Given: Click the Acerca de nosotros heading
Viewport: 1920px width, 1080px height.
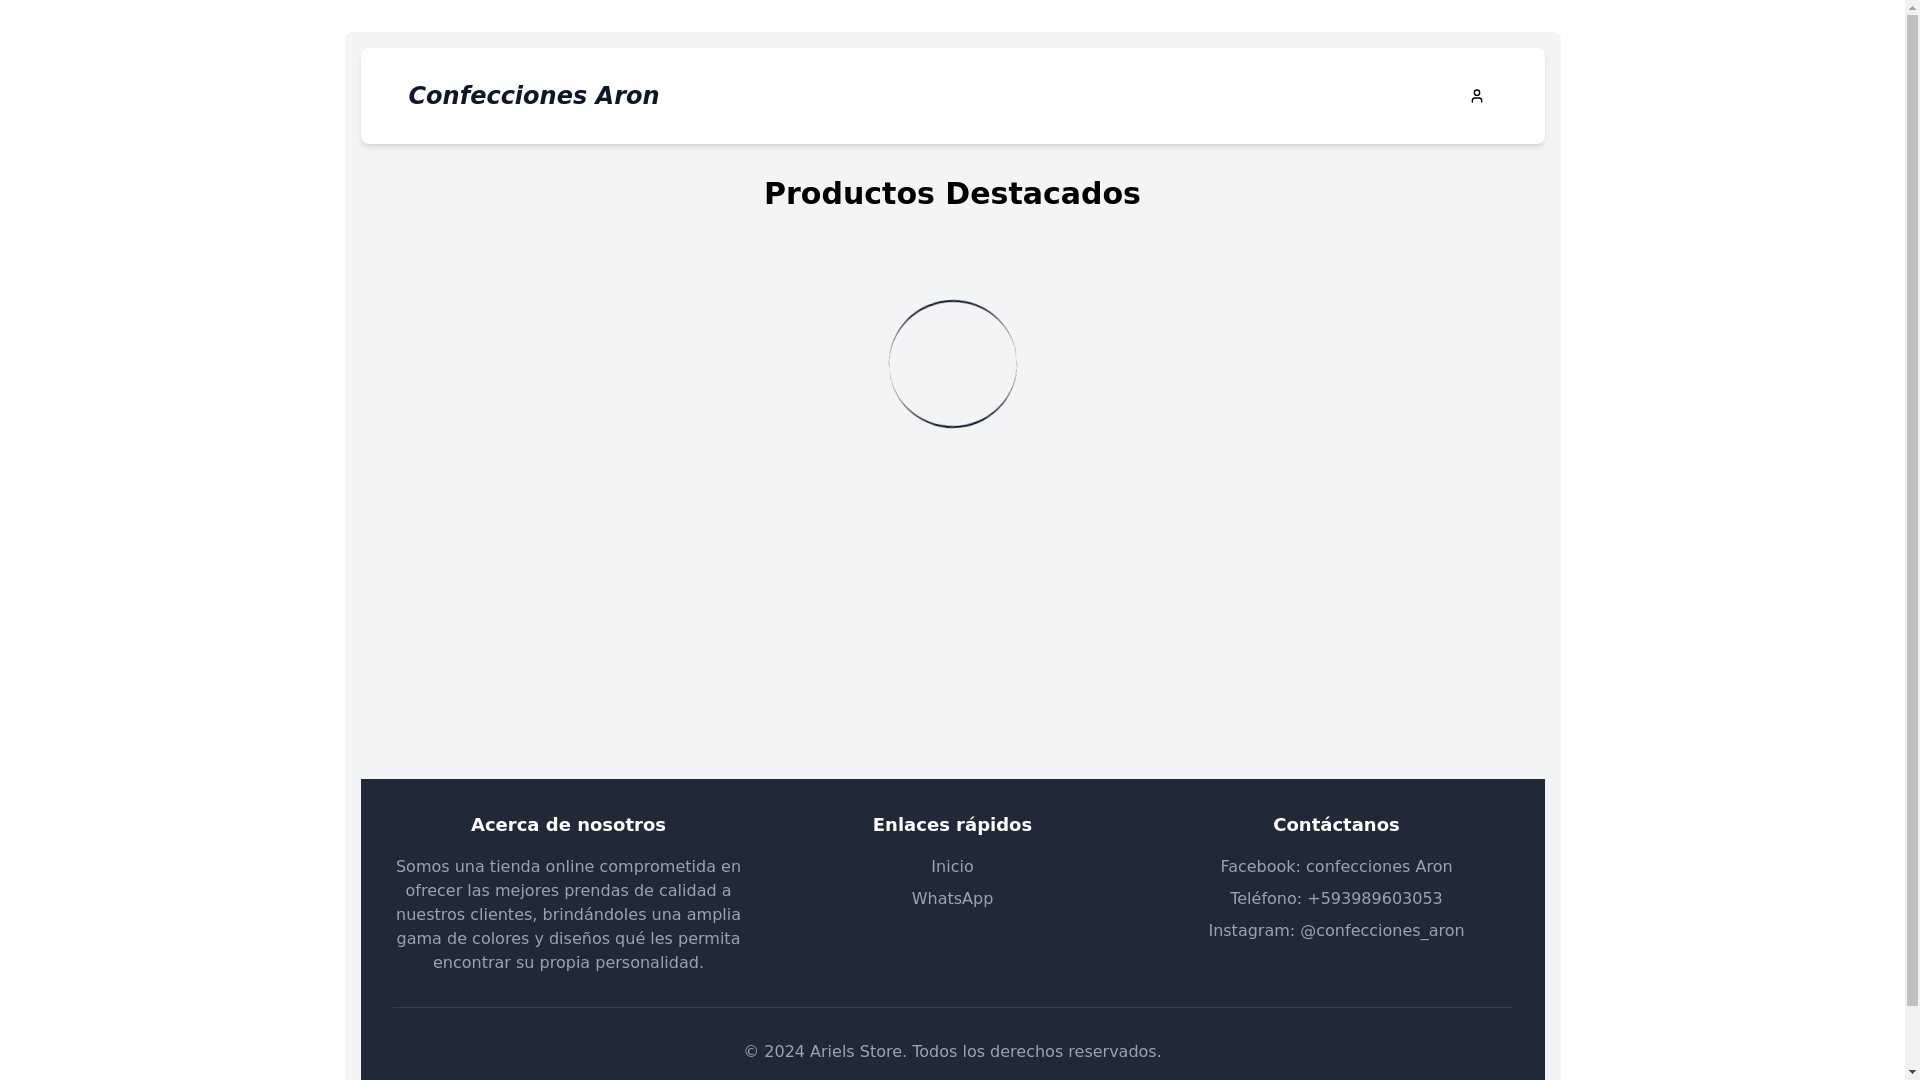Looking at the screenshot, I should (x=568, y=825).
